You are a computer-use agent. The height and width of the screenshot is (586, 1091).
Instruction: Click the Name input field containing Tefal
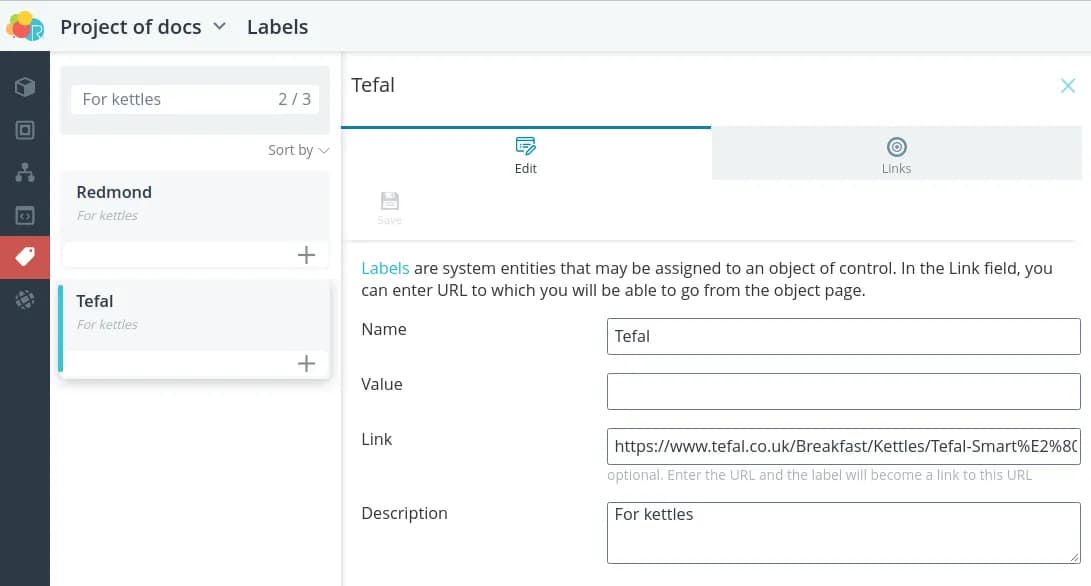pyautogui.click(x=843, y=337)
